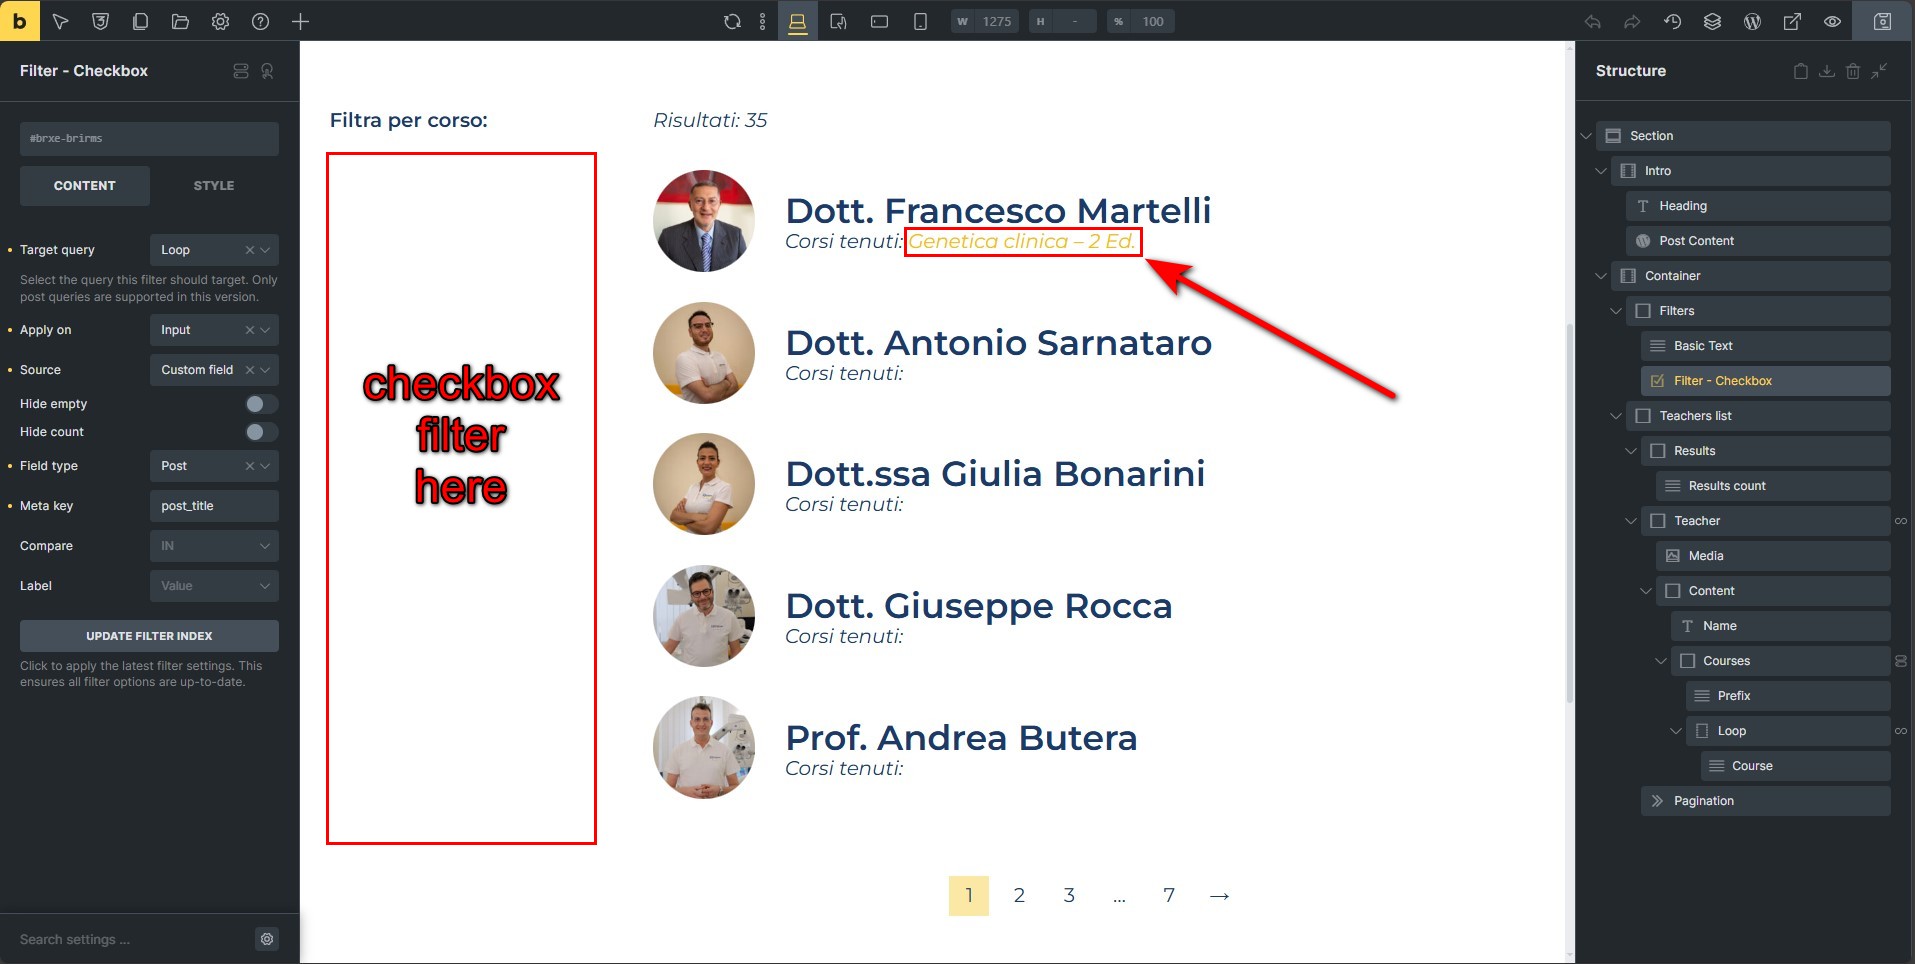Toggle the Hide count switch

coord(261,432)
